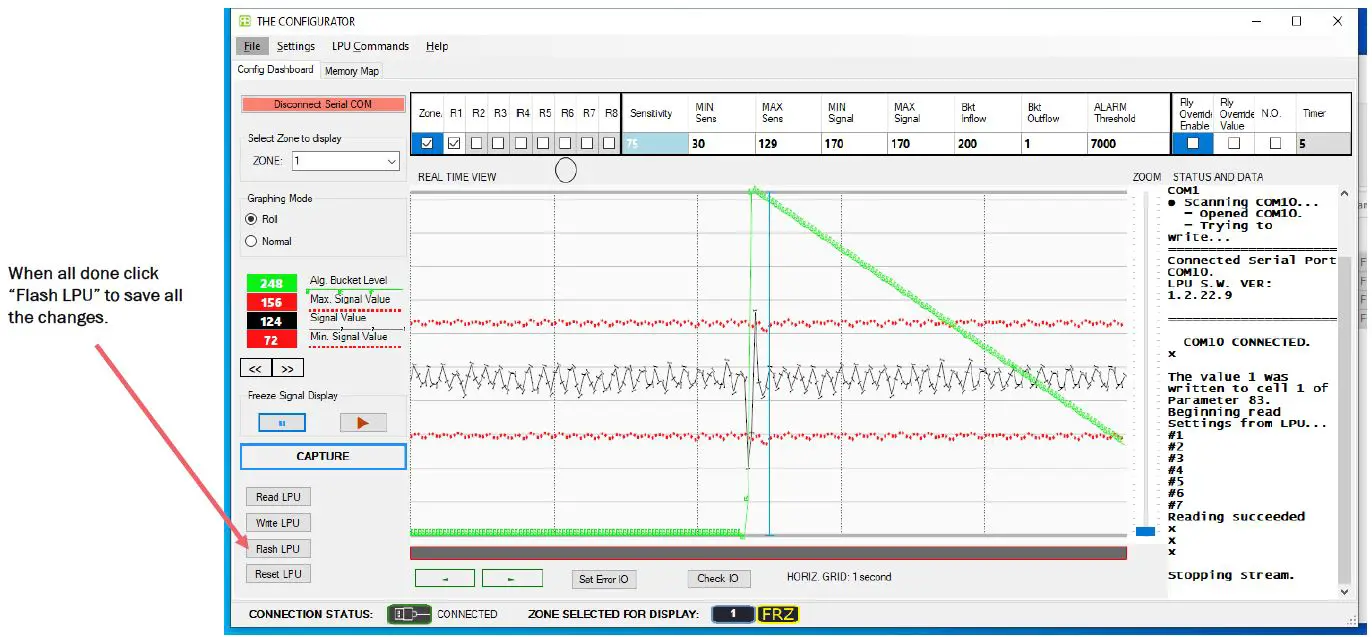Image resolution: width=1372 pixels, height=637 pixels.
Task: Open the LPU Commands menu
Action: [x=369, y=45]
